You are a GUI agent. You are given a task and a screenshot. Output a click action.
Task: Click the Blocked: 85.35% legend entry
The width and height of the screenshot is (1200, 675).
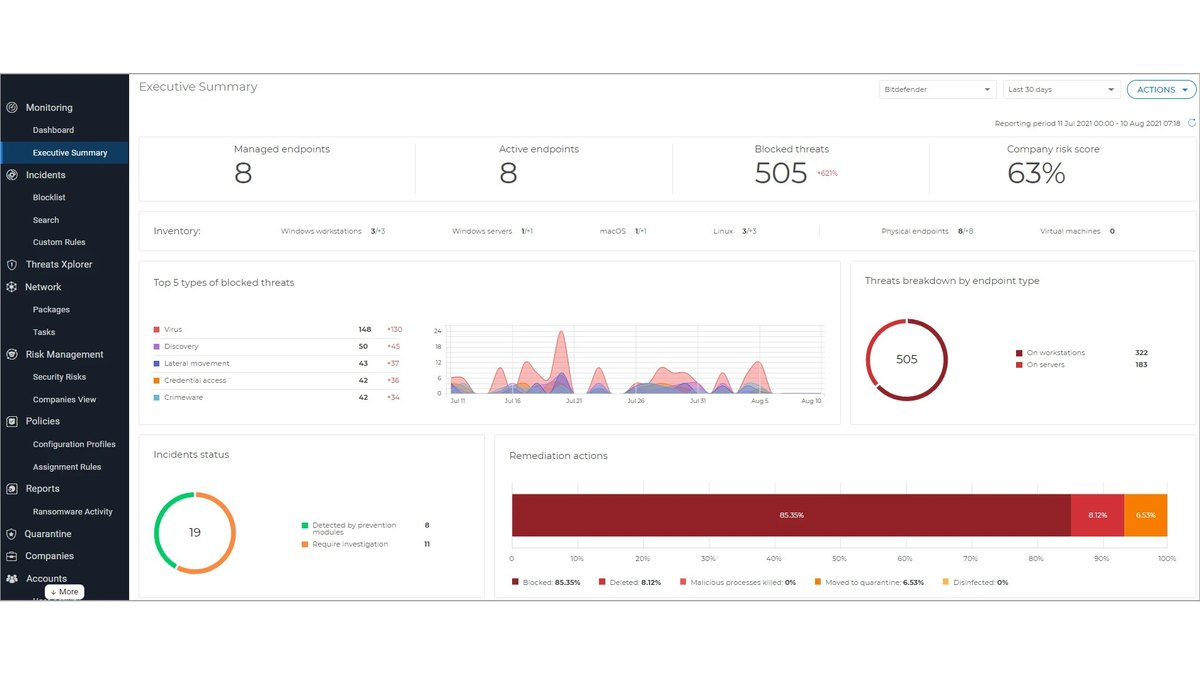pos(546,582)
